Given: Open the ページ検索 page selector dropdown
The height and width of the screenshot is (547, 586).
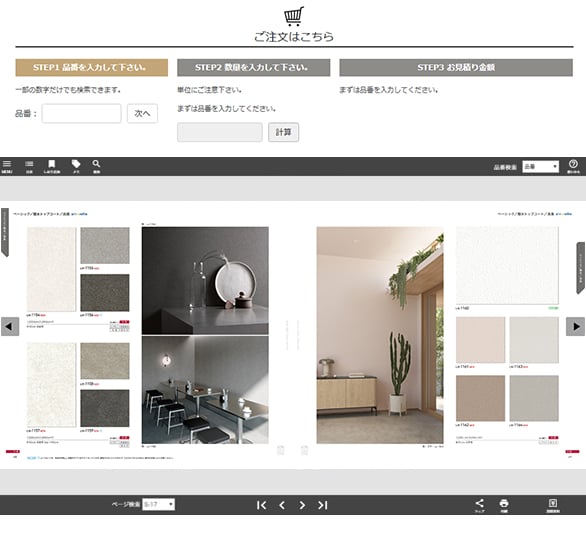Looking at the screenshot, I should tap(158, 504).
